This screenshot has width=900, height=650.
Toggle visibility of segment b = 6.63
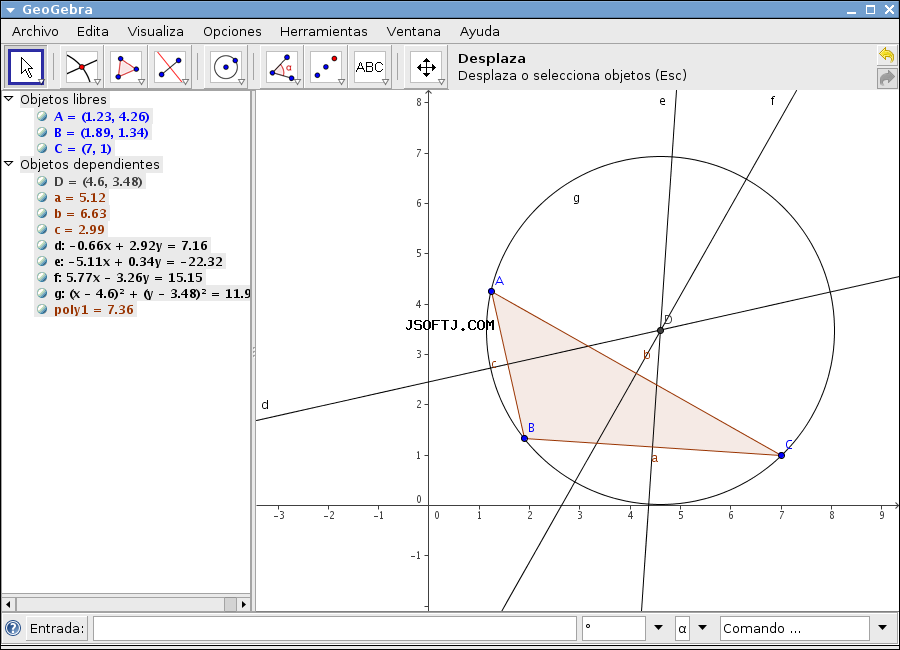coord(42,213)
